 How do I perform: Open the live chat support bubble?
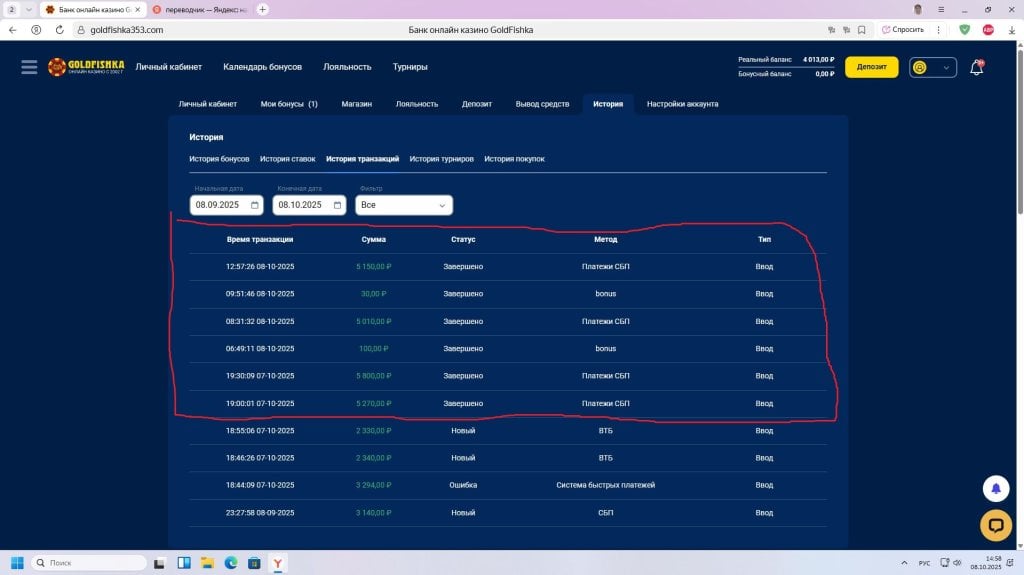click(x=995, y=525)
